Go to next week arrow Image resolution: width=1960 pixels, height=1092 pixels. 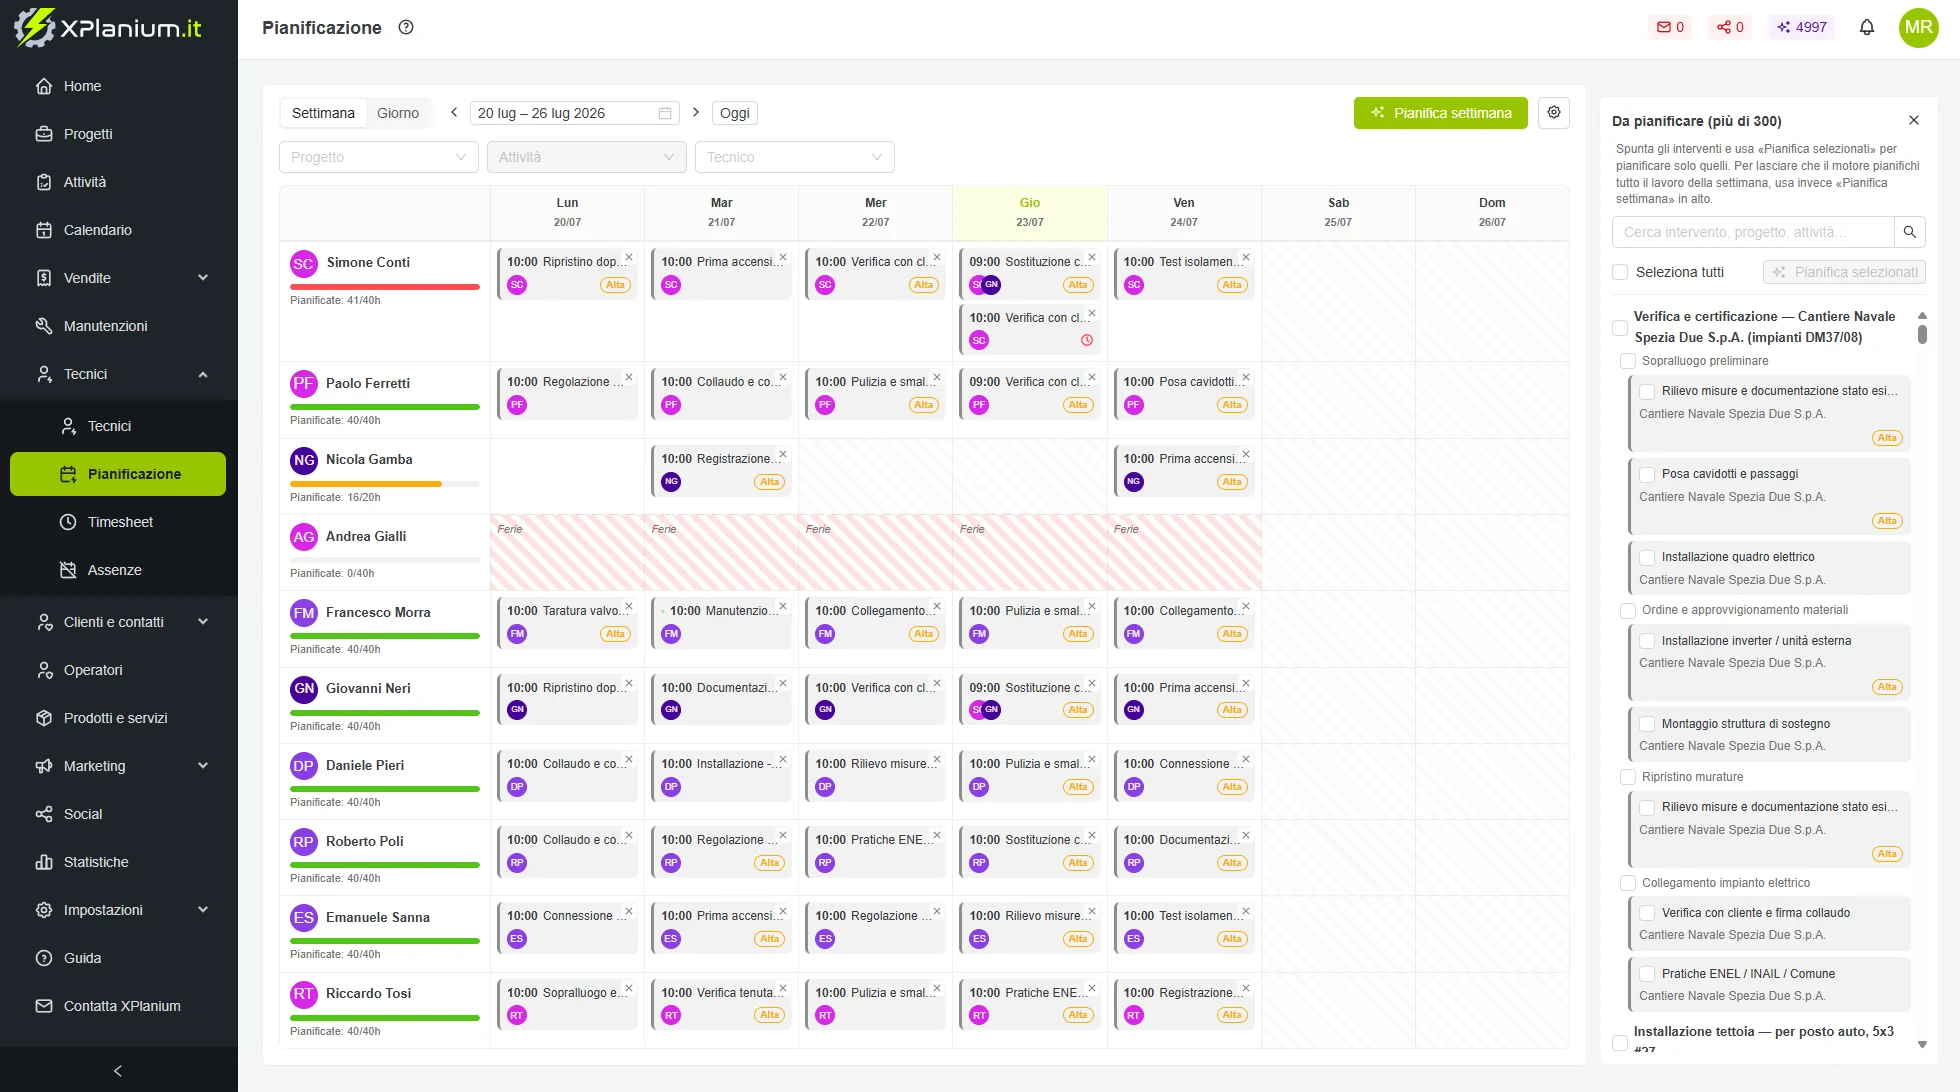[696, 112]
